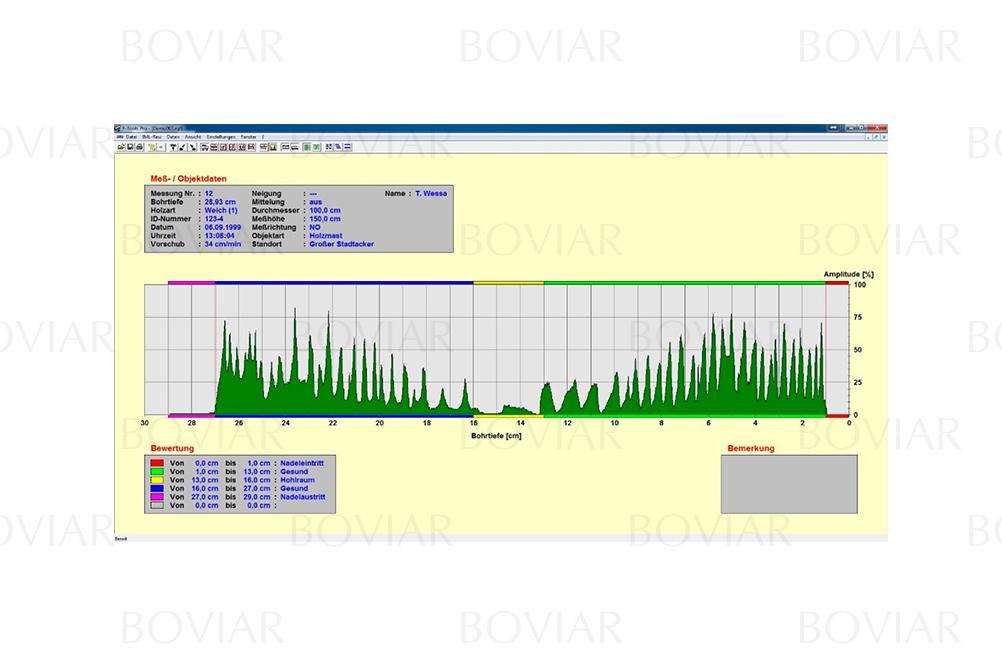Select the yellow Hohlraum color swatch
The height and width of the screenshot is (666, 1002).
pos(156,480)
